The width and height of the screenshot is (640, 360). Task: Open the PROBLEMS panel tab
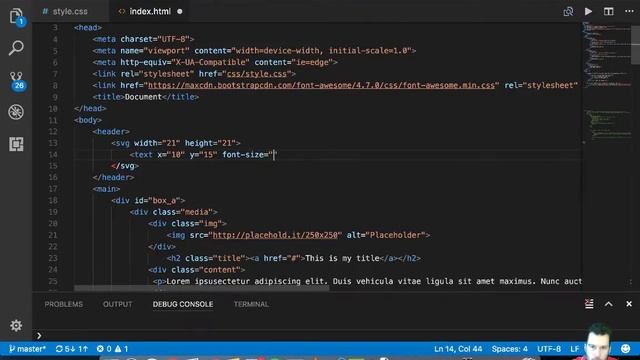64,304
